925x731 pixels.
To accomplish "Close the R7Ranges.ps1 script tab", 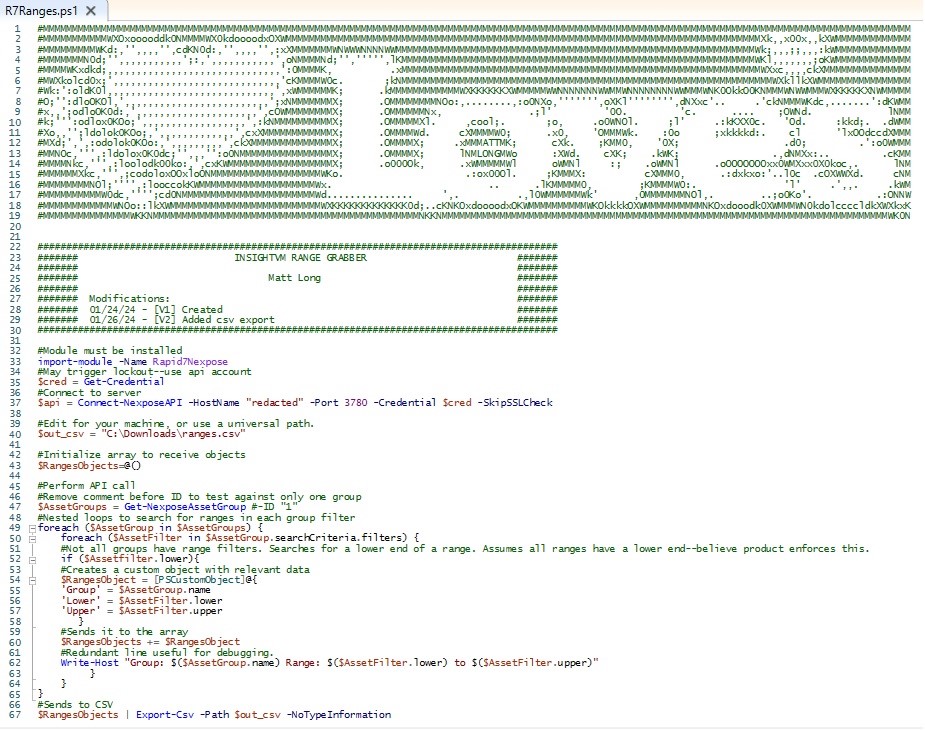I will (x=91, y=10).
